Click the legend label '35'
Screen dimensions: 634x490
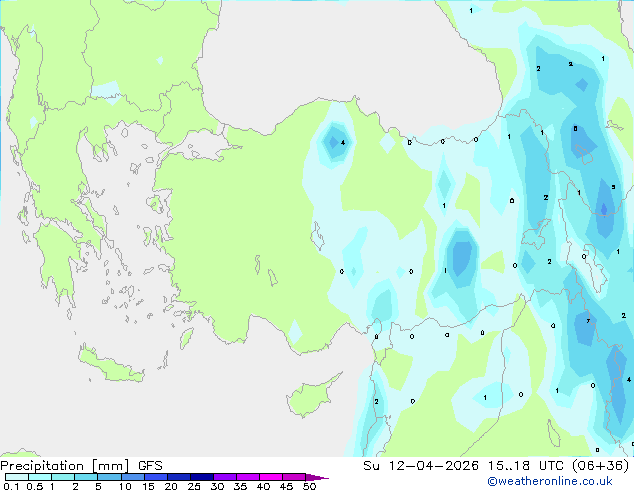tap(240, 486)
